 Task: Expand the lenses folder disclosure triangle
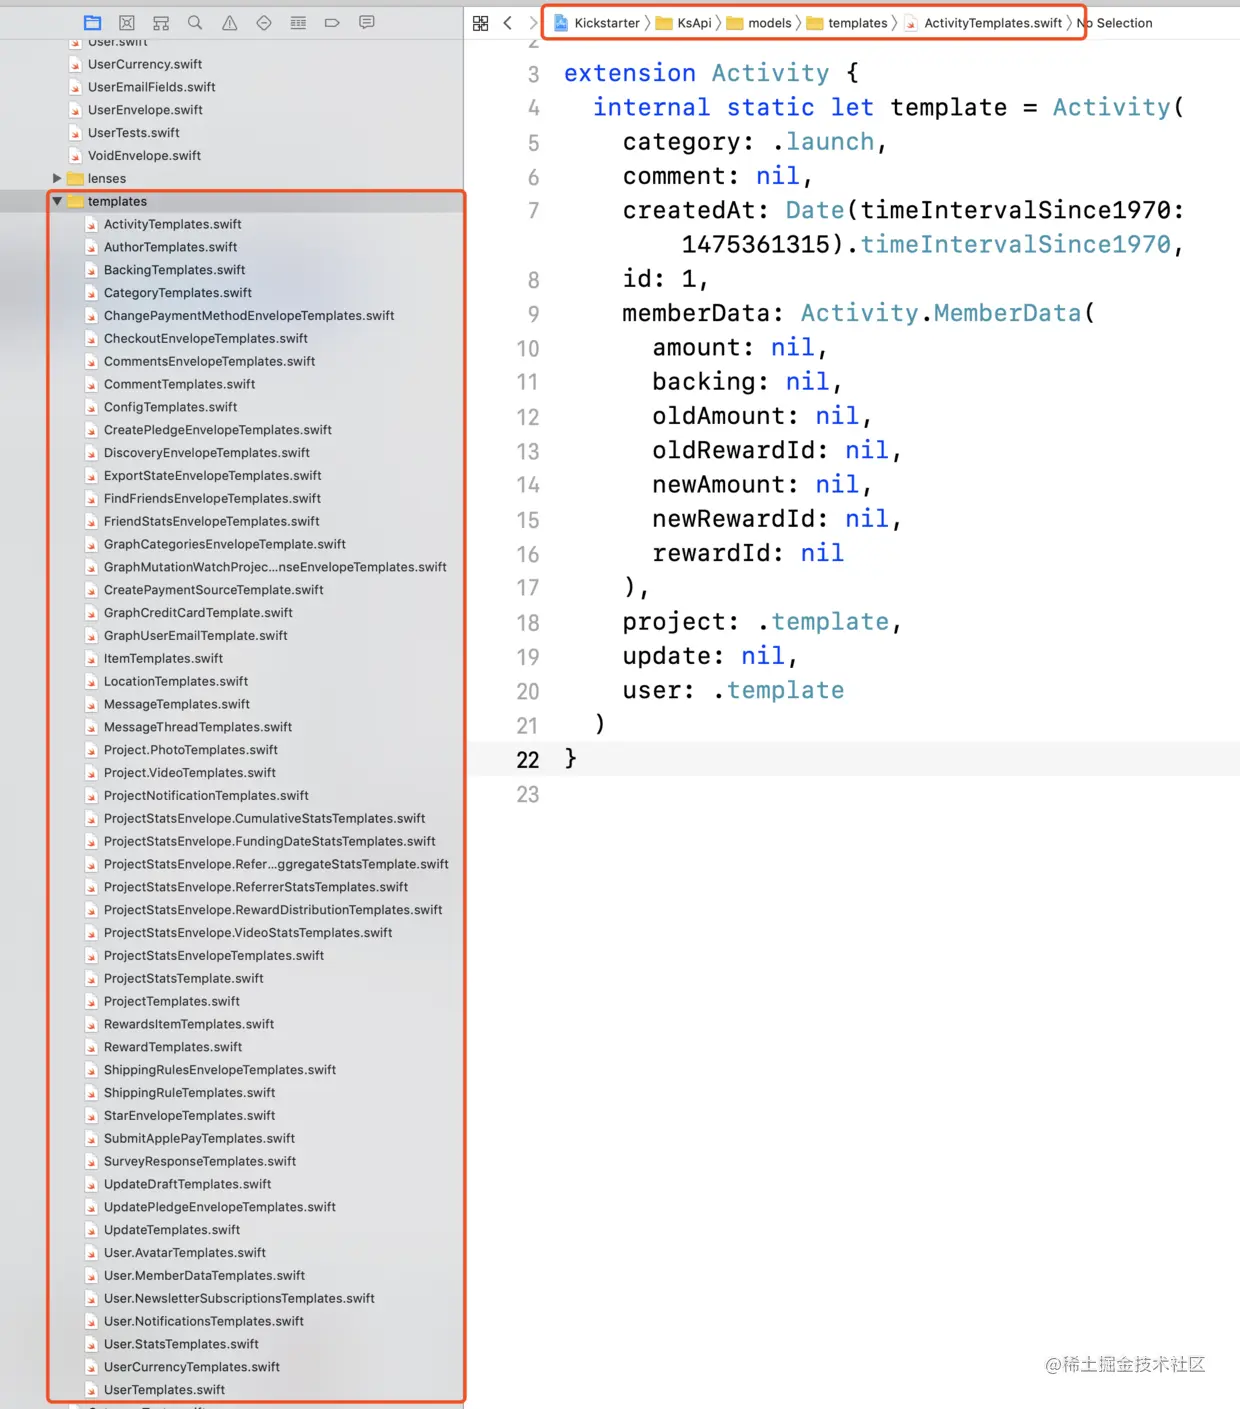(x=57, y=178)
